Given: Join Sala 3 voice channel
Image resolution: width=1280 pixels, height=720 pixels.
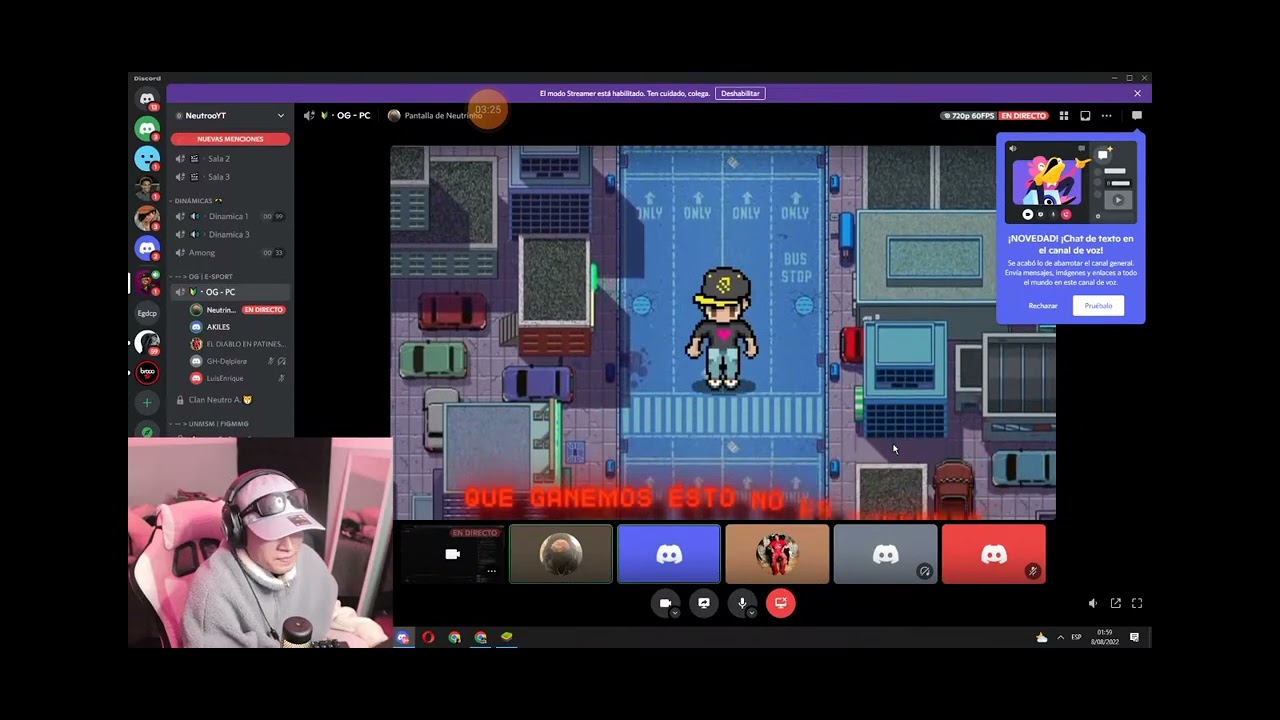Looking at the screenshot, I should click(x=230, y=177).
